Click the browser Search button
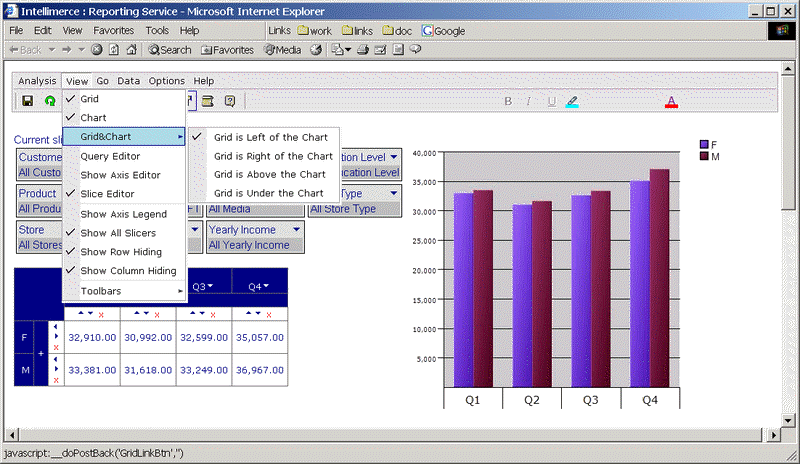This screenshot has height=464, width=800. 170,50
